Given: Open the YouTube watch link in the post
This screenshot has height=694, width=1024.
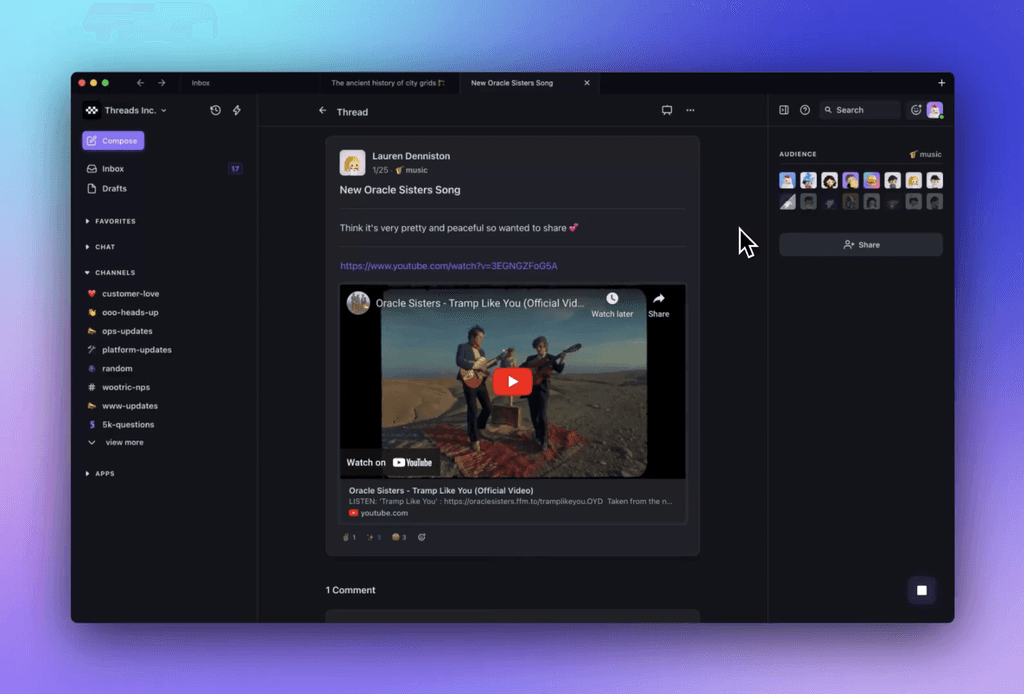Looking at the screenshot, I should [x=449, y=266].
